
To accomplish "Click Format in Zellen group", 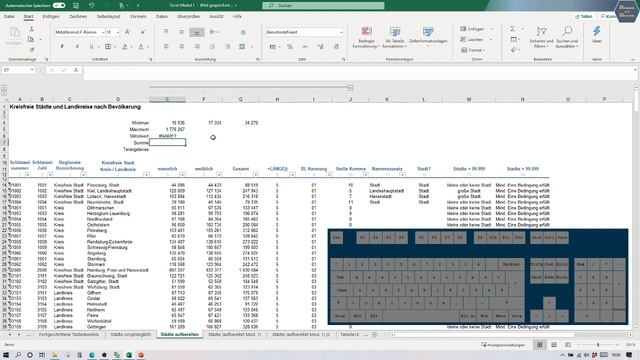I will (472, 50).
